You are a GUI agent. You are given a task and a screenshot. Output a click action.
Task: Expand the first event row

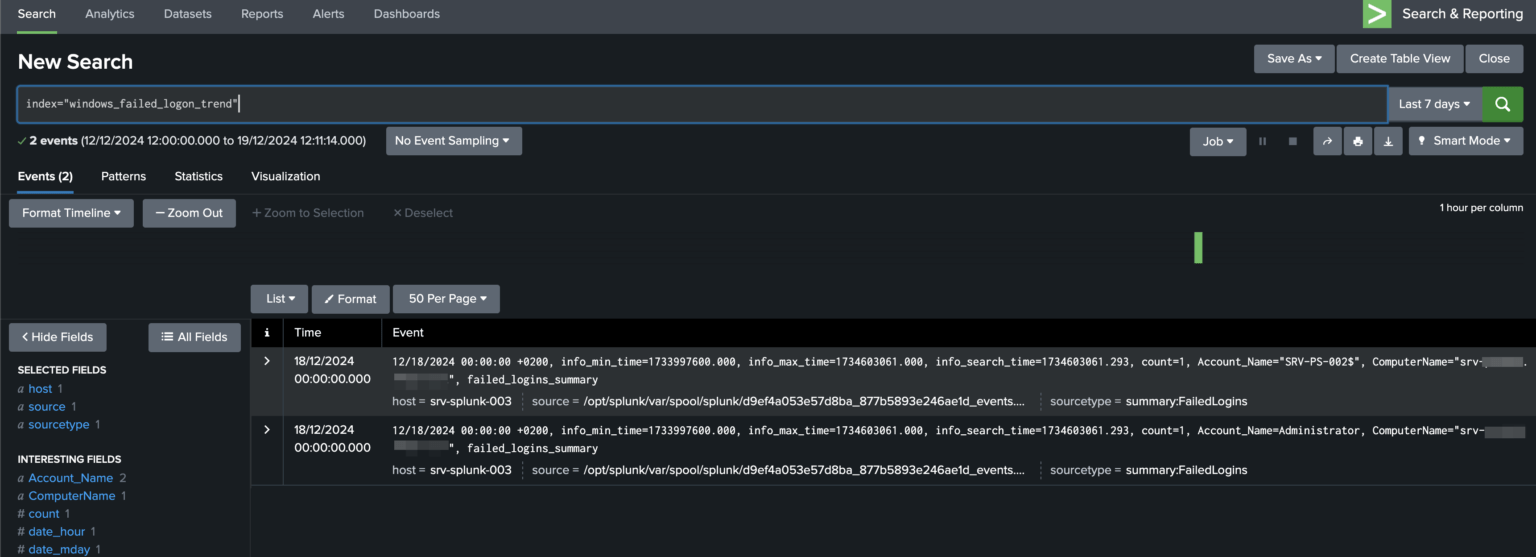pos(266,361)
